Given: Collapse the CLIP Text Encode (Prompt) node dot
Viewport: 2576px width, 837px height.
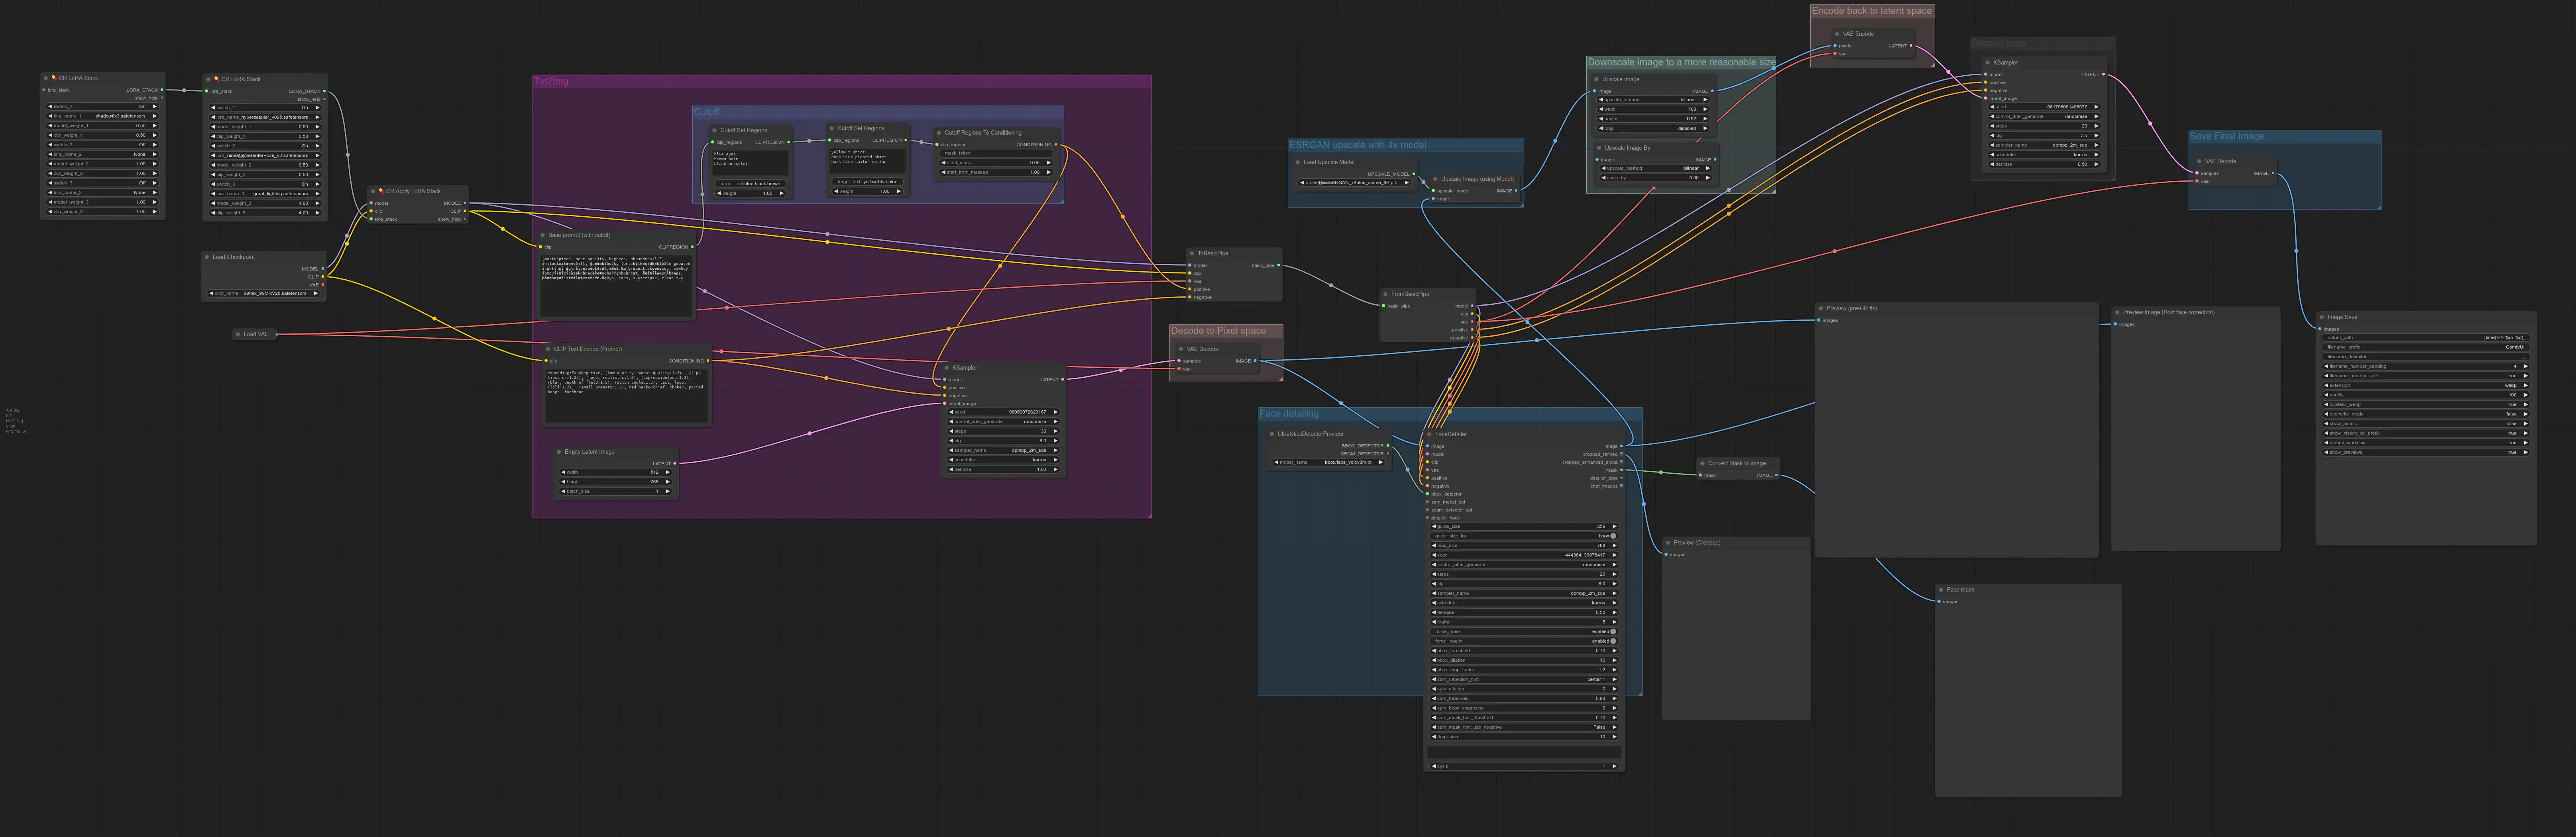Looking at the screenshot, I should point(548,349).
